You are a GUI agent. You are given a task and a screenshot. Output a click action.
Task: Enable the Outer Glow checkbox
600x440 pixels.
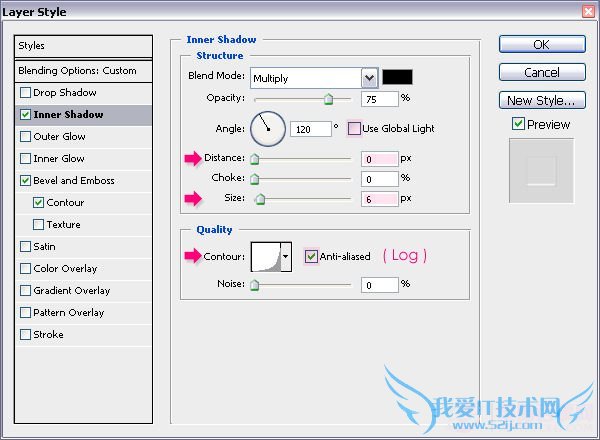(x=25, y=137)
